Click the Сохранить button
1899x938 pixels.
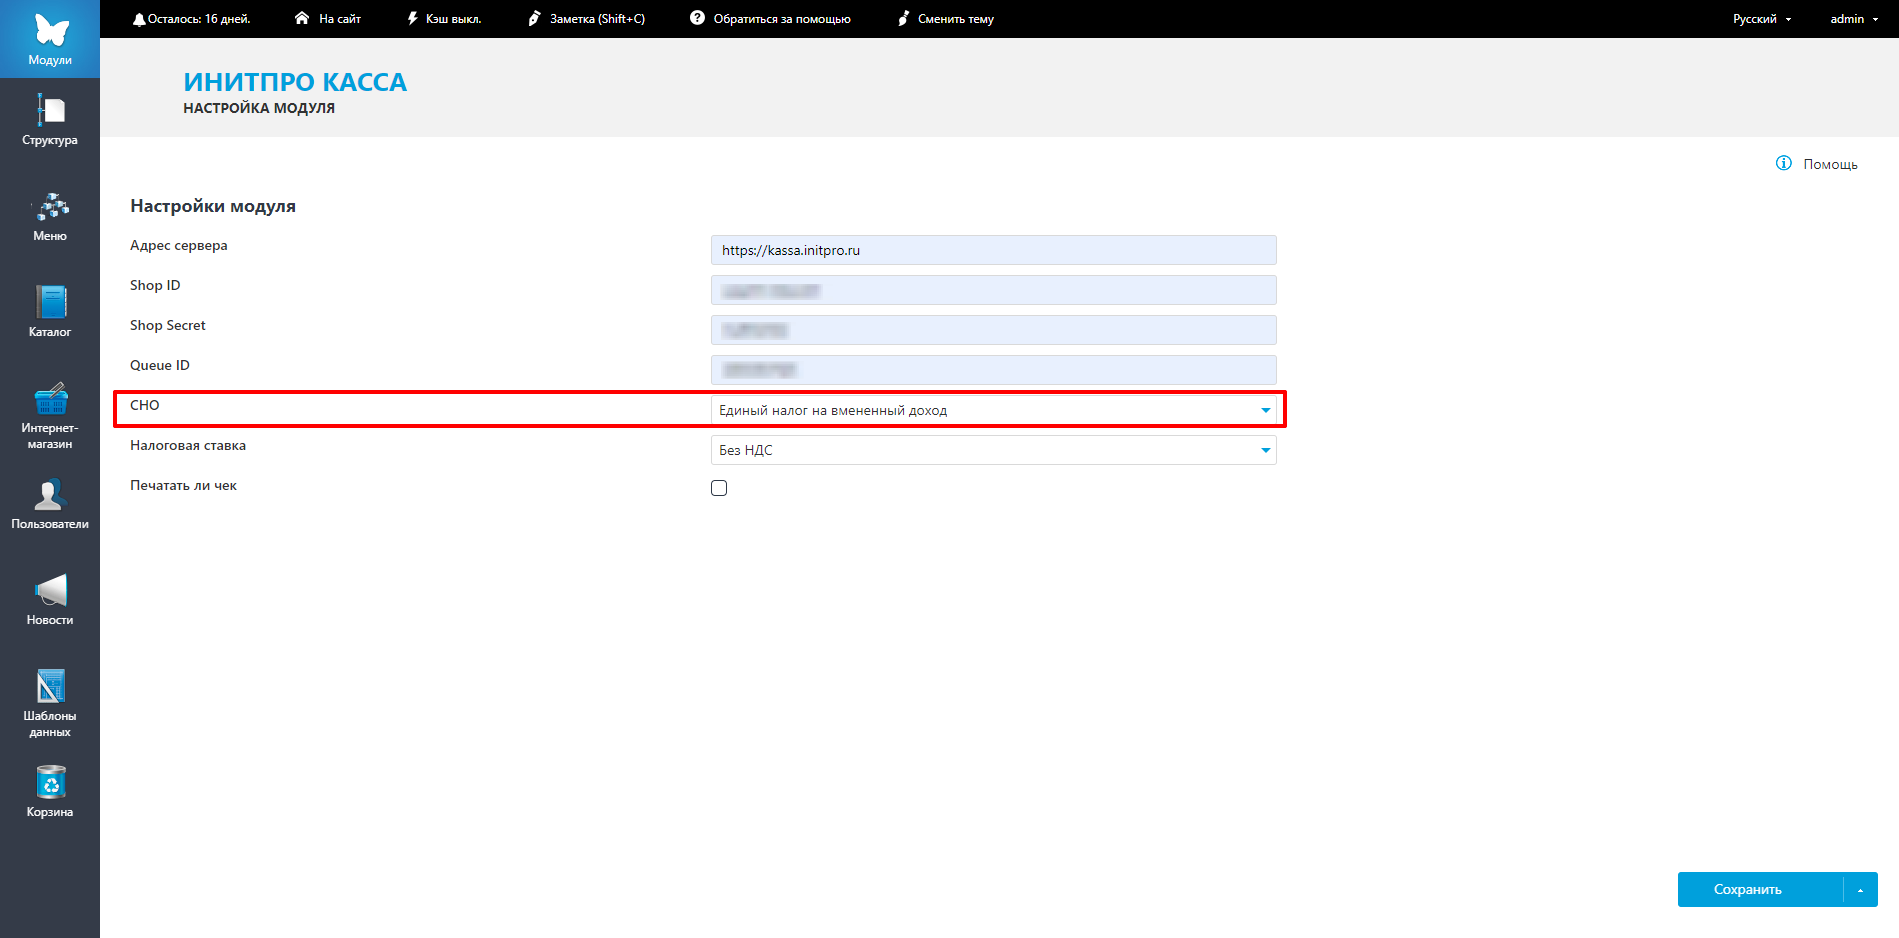pyautogui.click(x=1760, y=889)
